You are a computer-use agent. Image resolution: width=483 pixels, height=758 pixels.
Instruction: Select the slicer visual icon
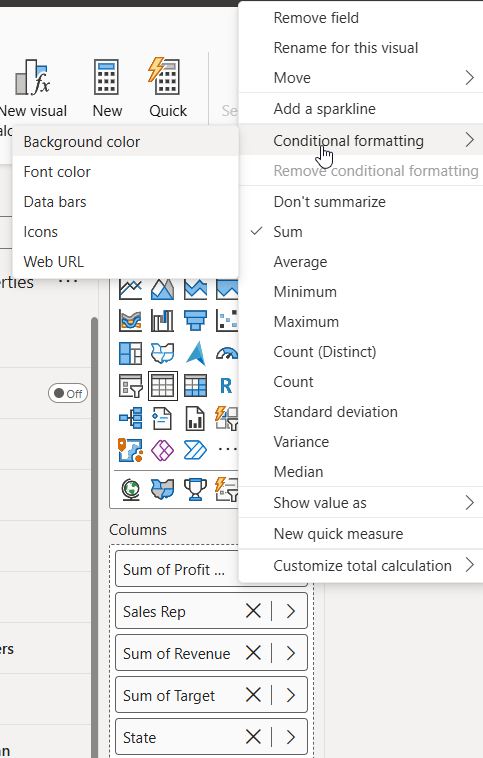point(131,386)
